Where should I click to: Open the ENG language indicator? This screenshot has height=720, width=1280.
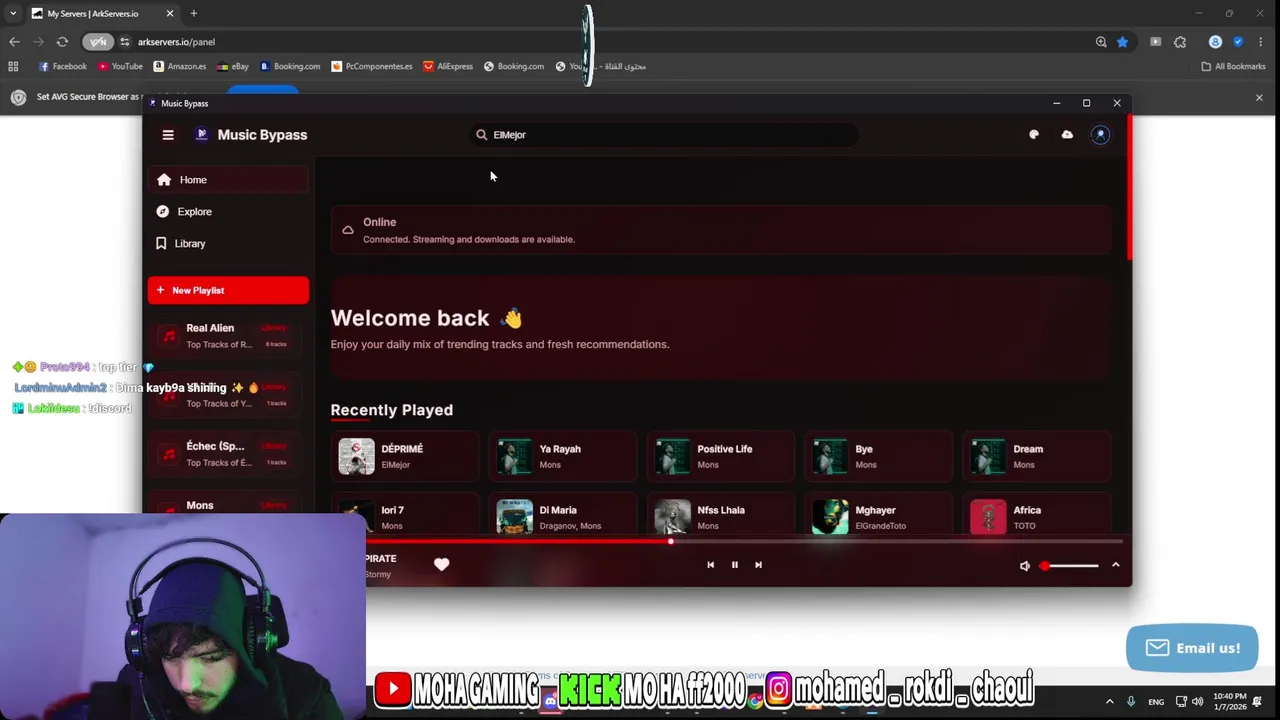point(1156,702)
